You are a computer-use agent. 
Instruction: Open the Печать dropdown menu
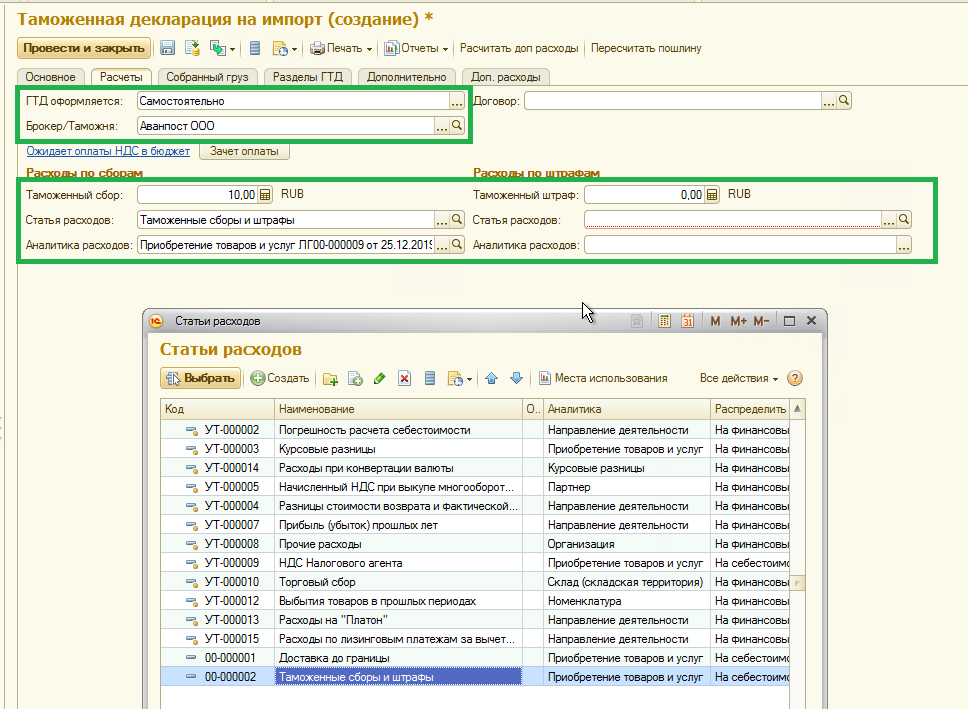[x=341, y=48]
